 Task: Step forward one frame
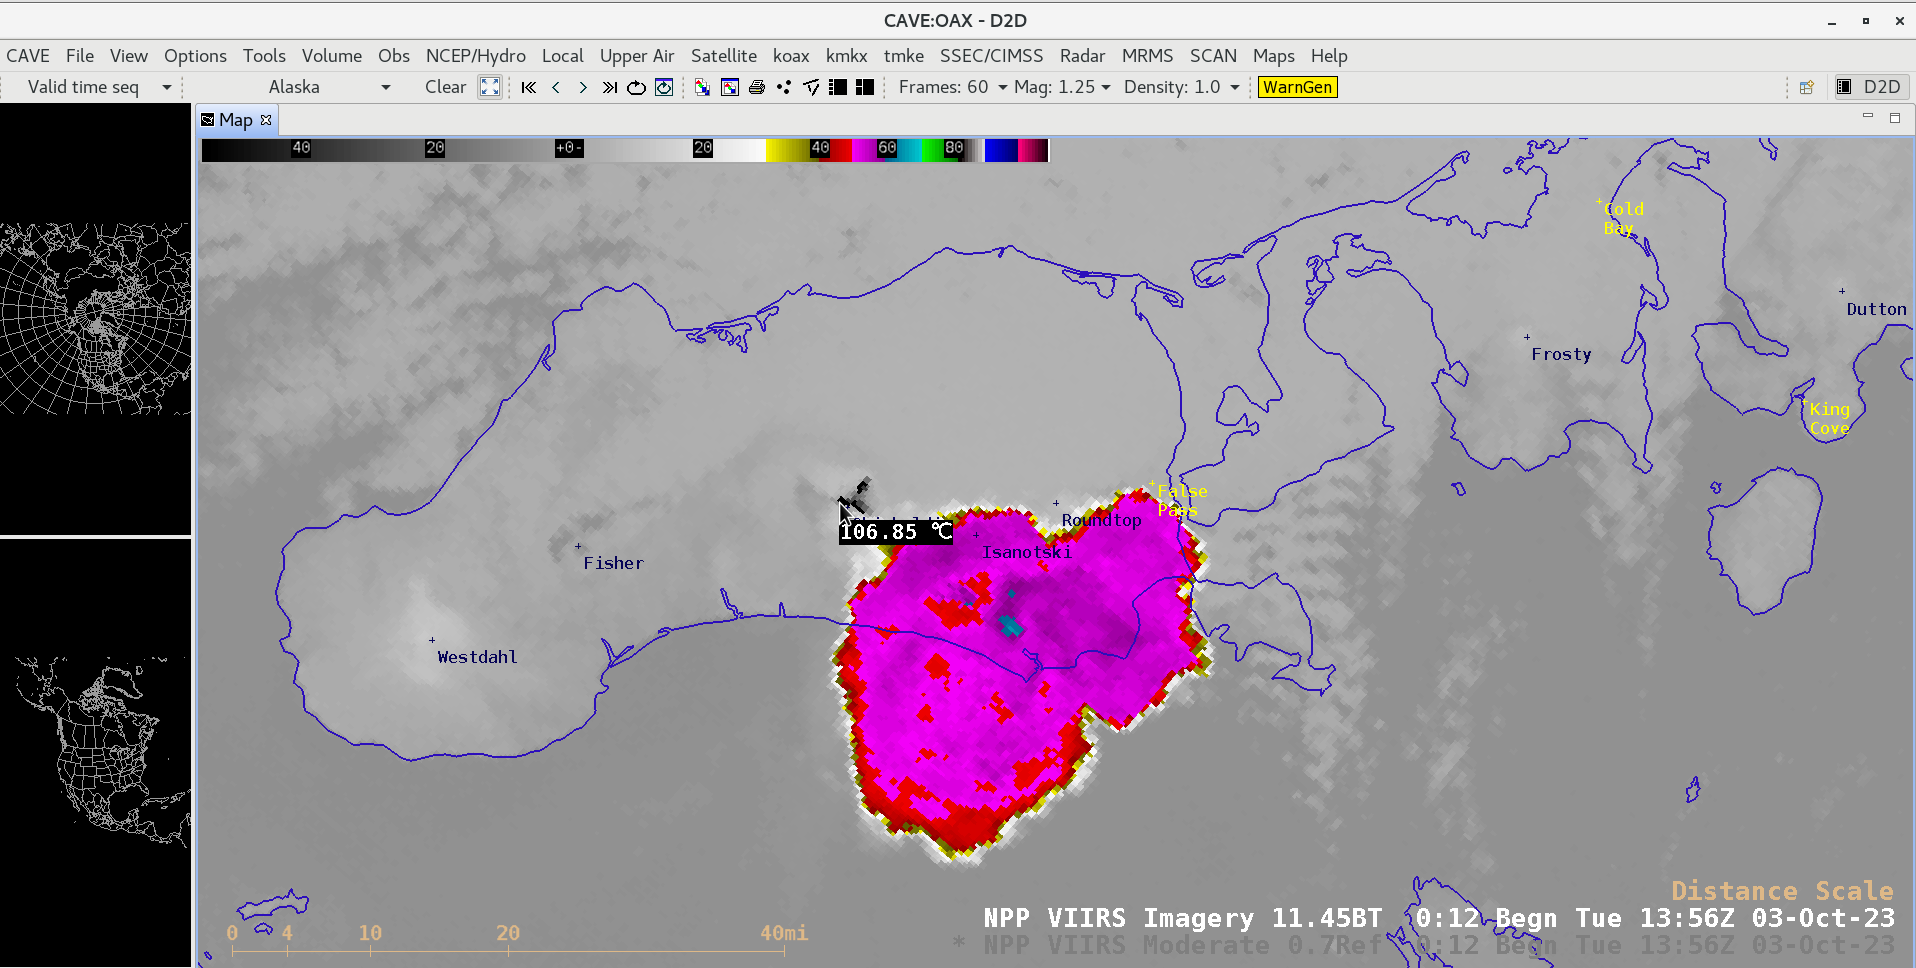(583, 87)
